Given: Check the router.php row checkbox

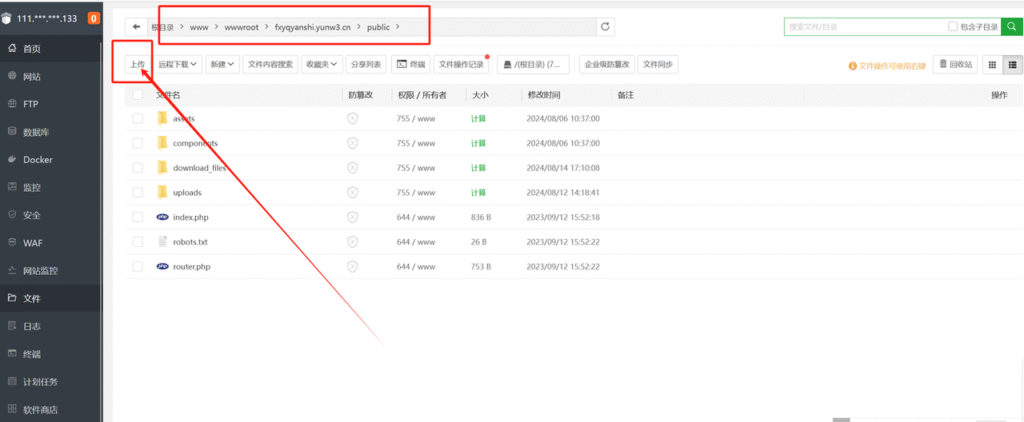Looking at the screenshot, I should [137, 267].
